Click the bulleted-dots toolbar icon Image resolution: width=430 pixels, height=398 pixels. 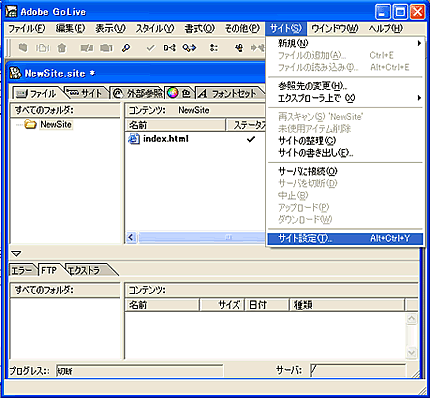214,48
